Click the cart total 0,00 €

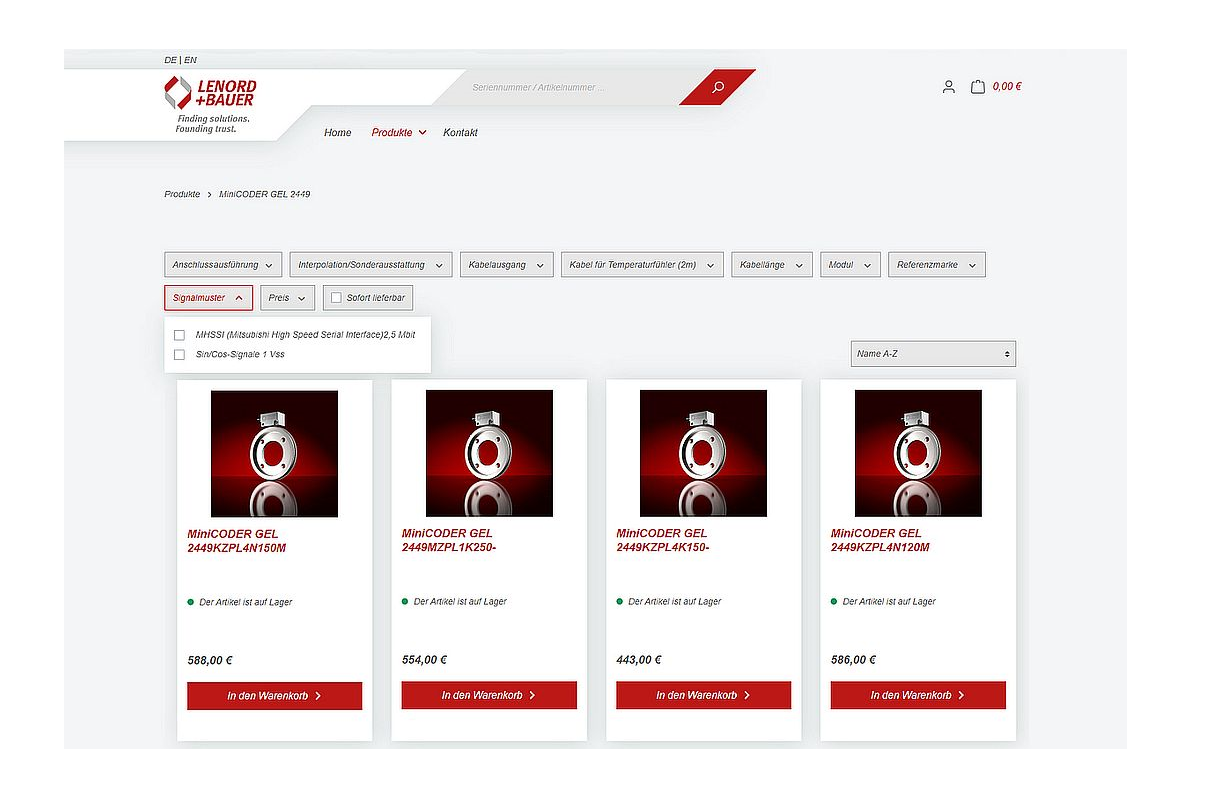click(1007, 87)
